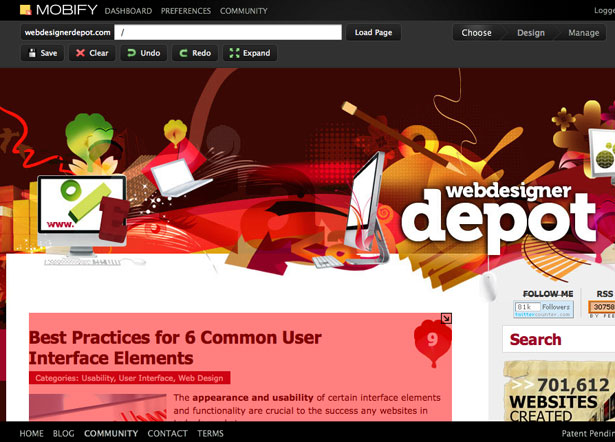Switch to the Manage step tab
This screenshot has height=442, width=615.
click(584, 33)
